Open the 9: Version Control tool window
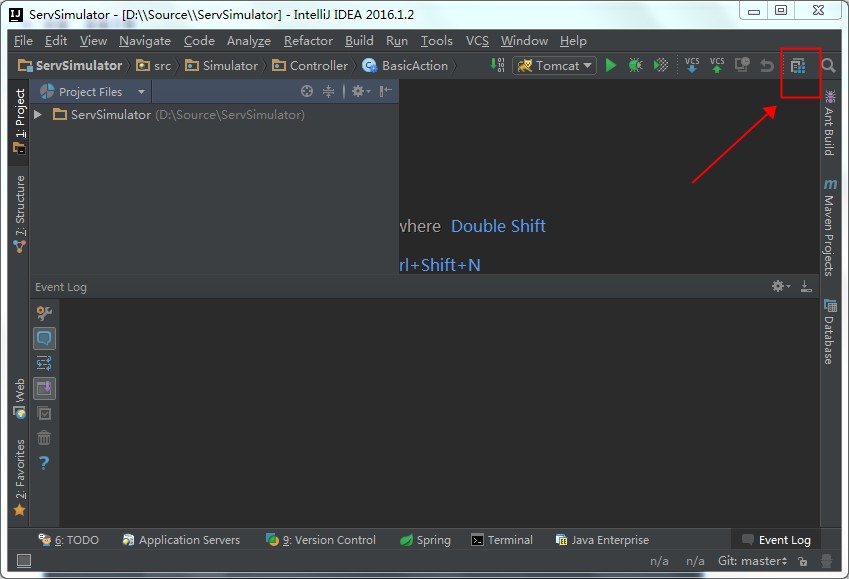 [321, 540]
